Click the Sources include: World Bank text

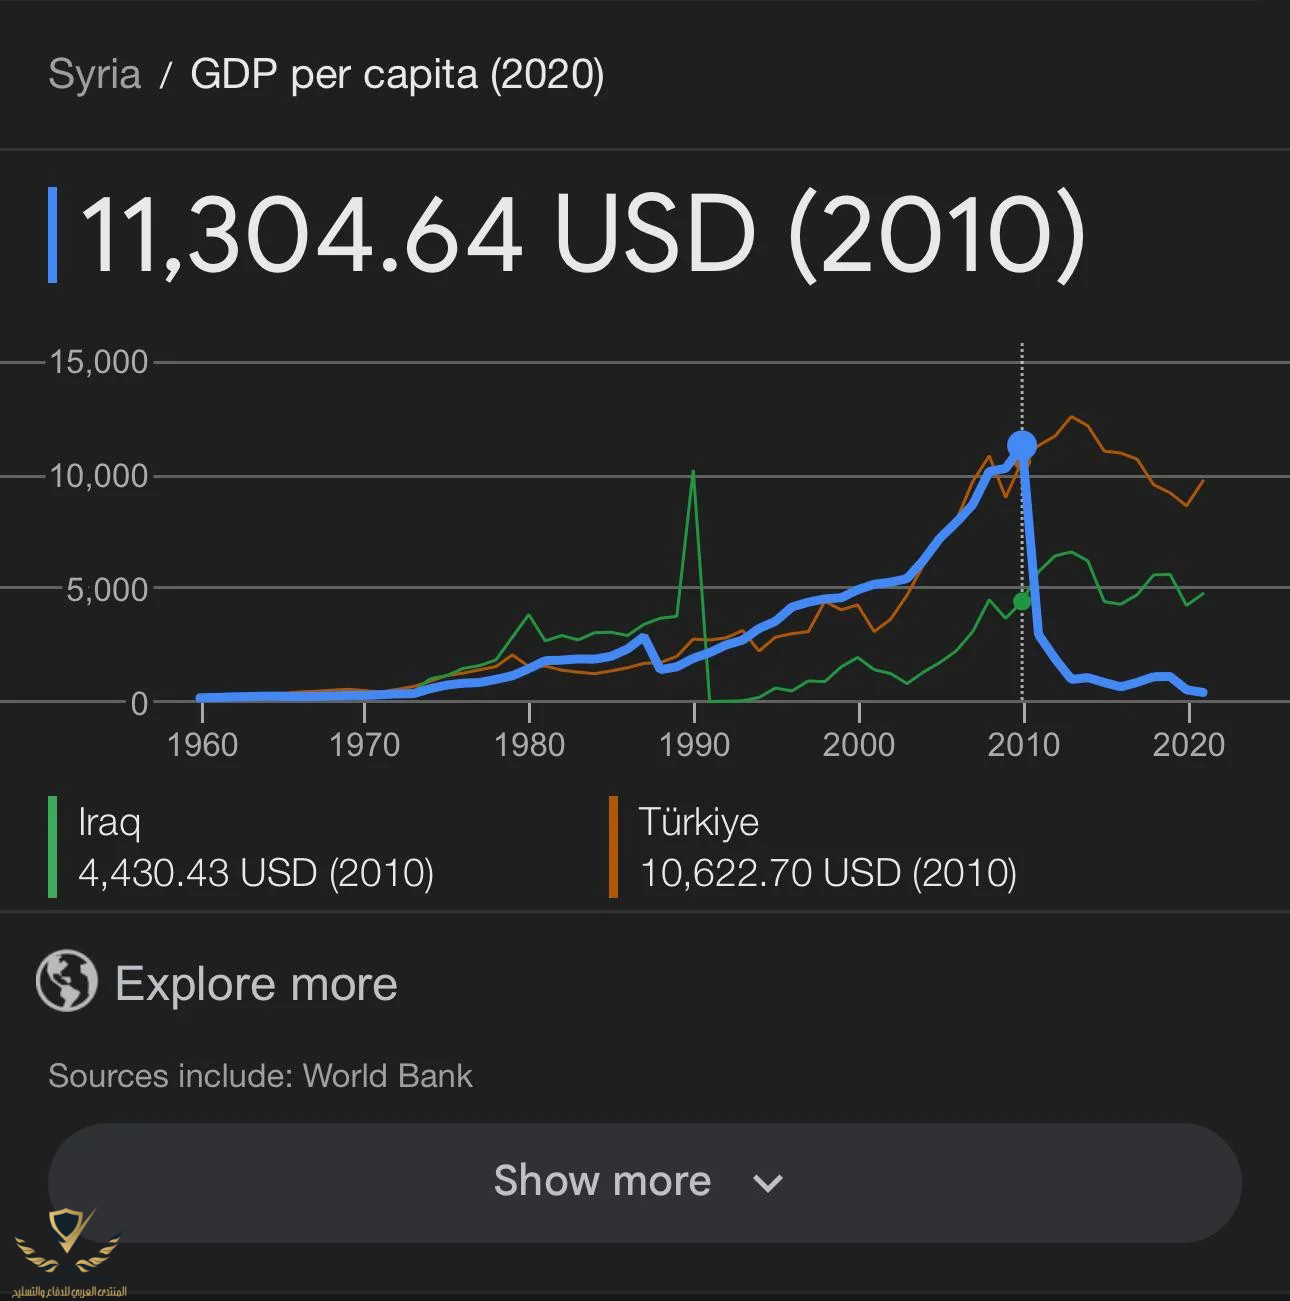260,1076
